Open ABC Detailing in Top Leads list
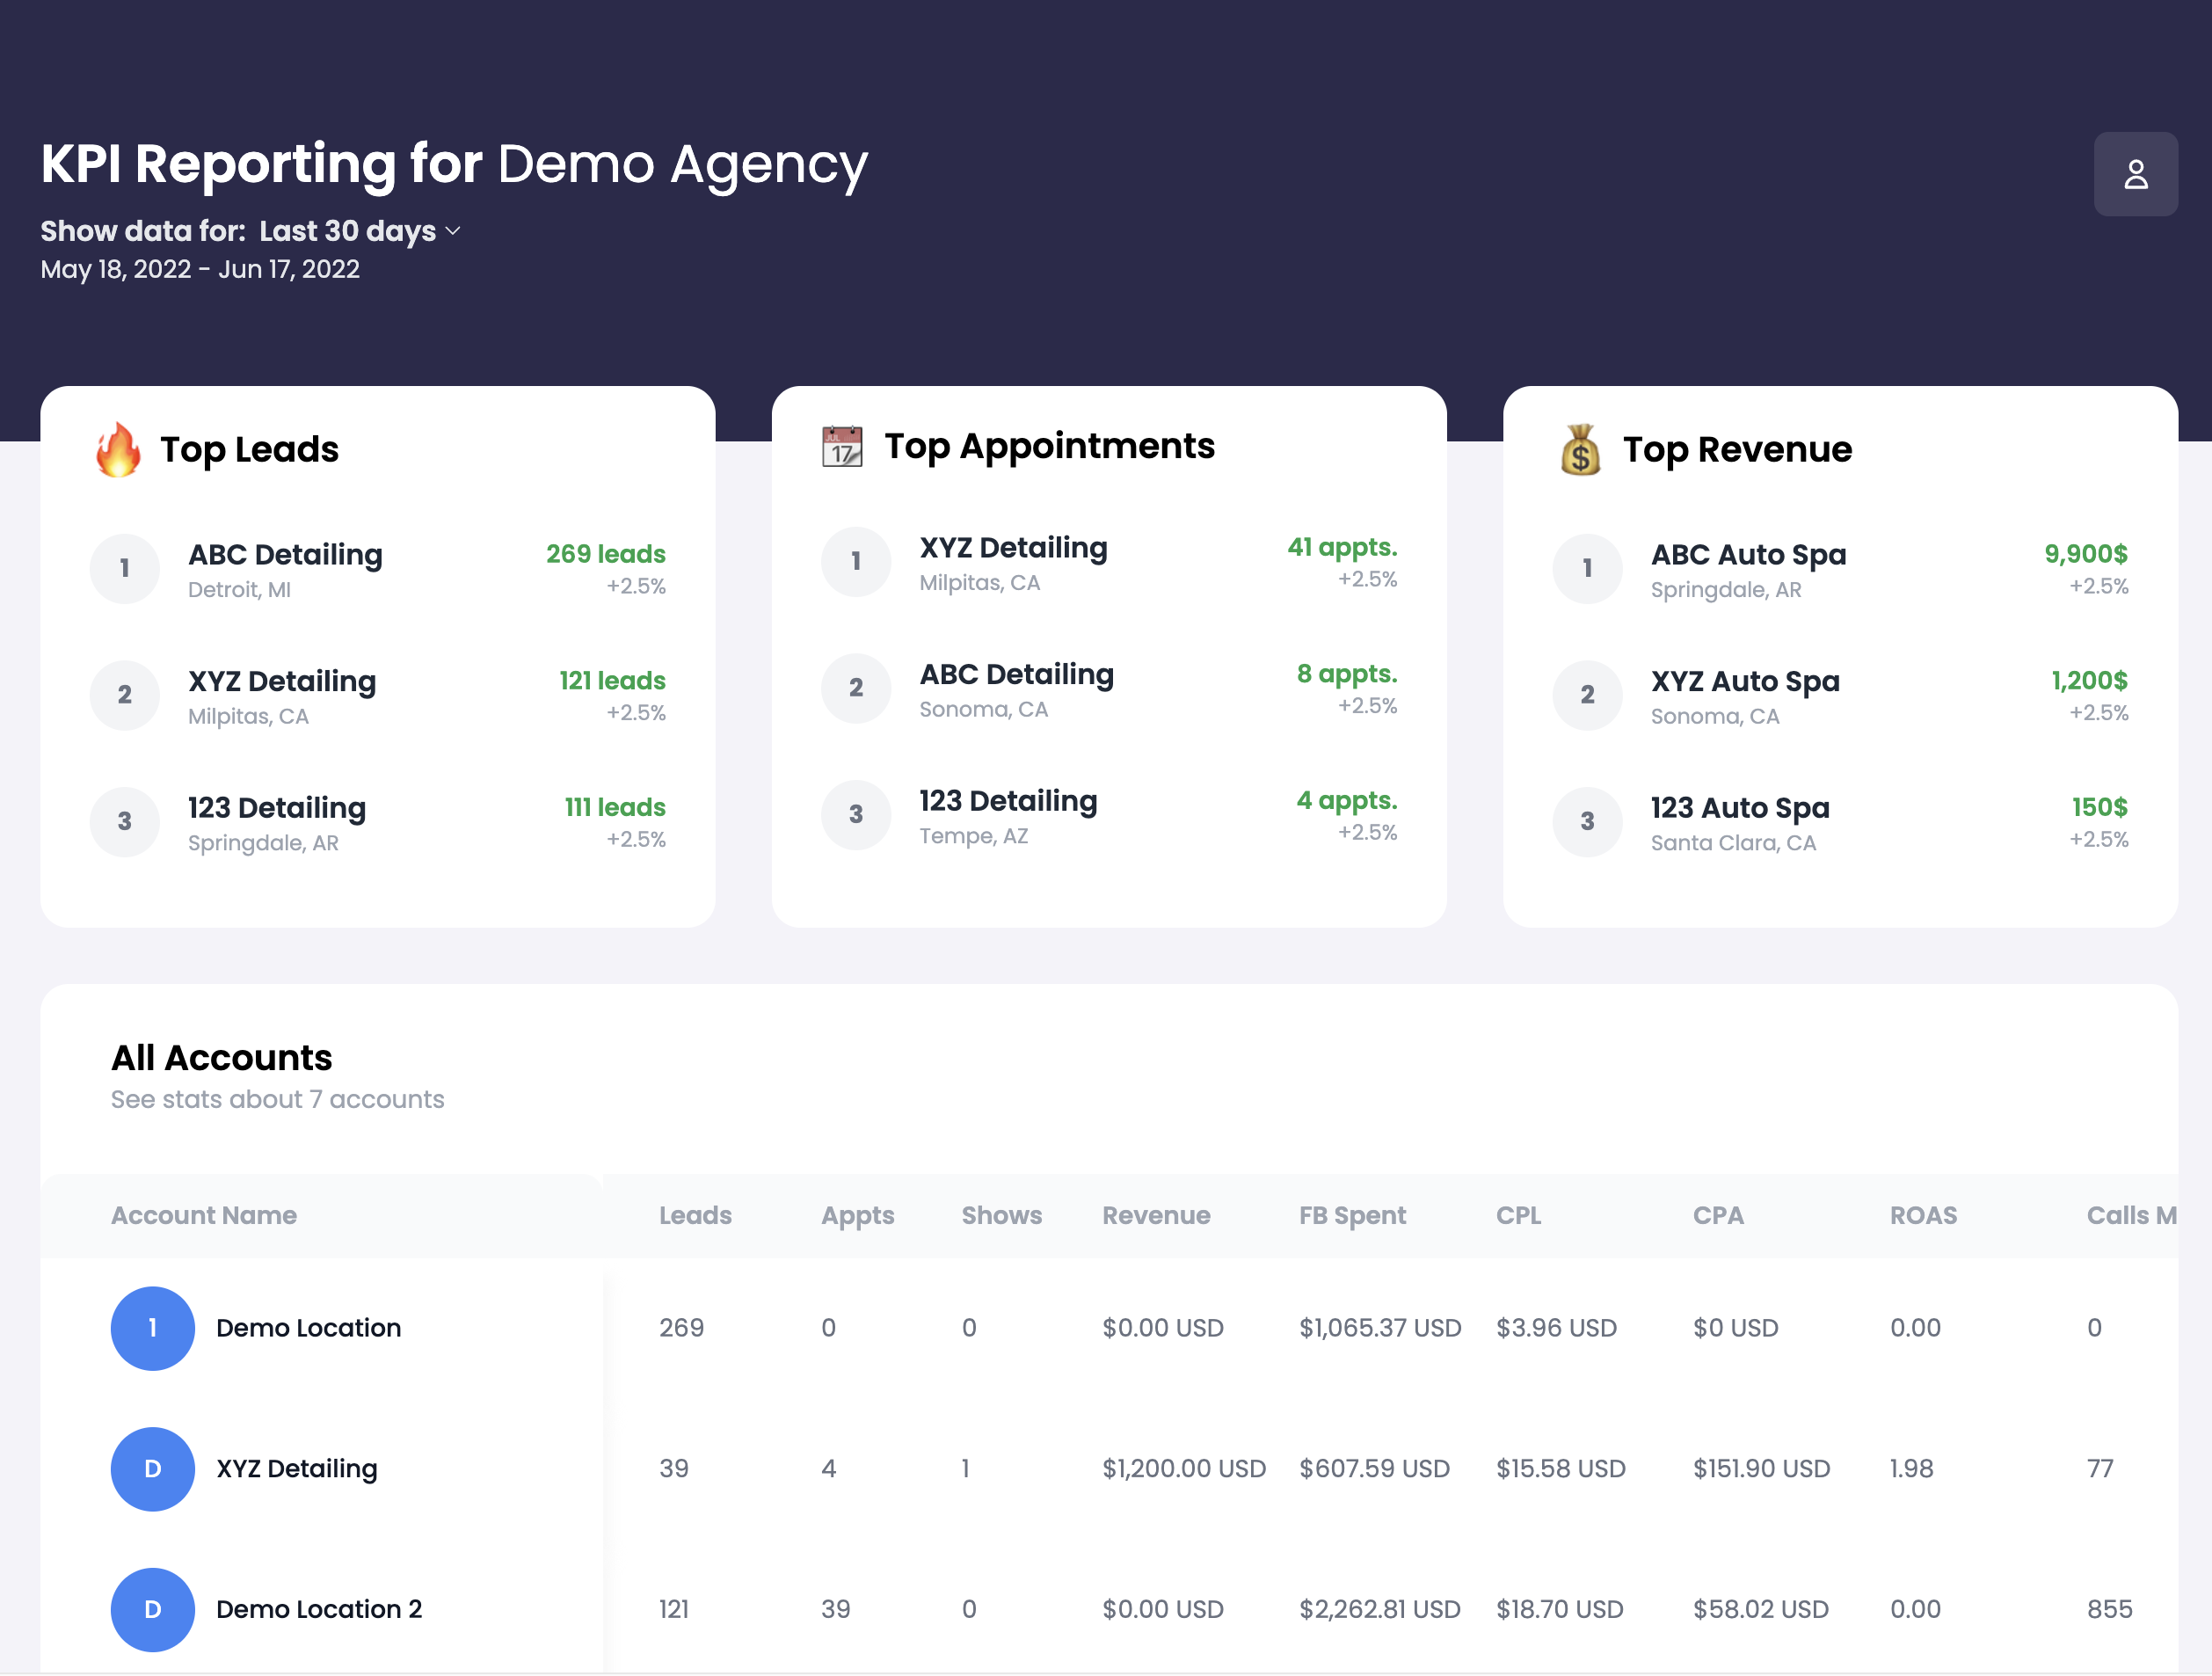This screenshot has height=1676, width=2212. tap(285, 555)
